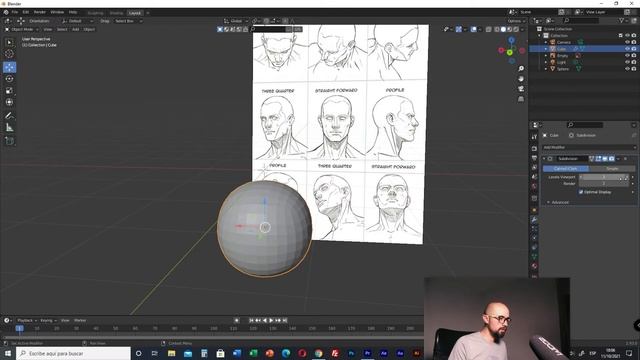Image resolution: width=640 pixels, height=360 pixels.
Task: Select the Measure tool
Action: [9, 128]
